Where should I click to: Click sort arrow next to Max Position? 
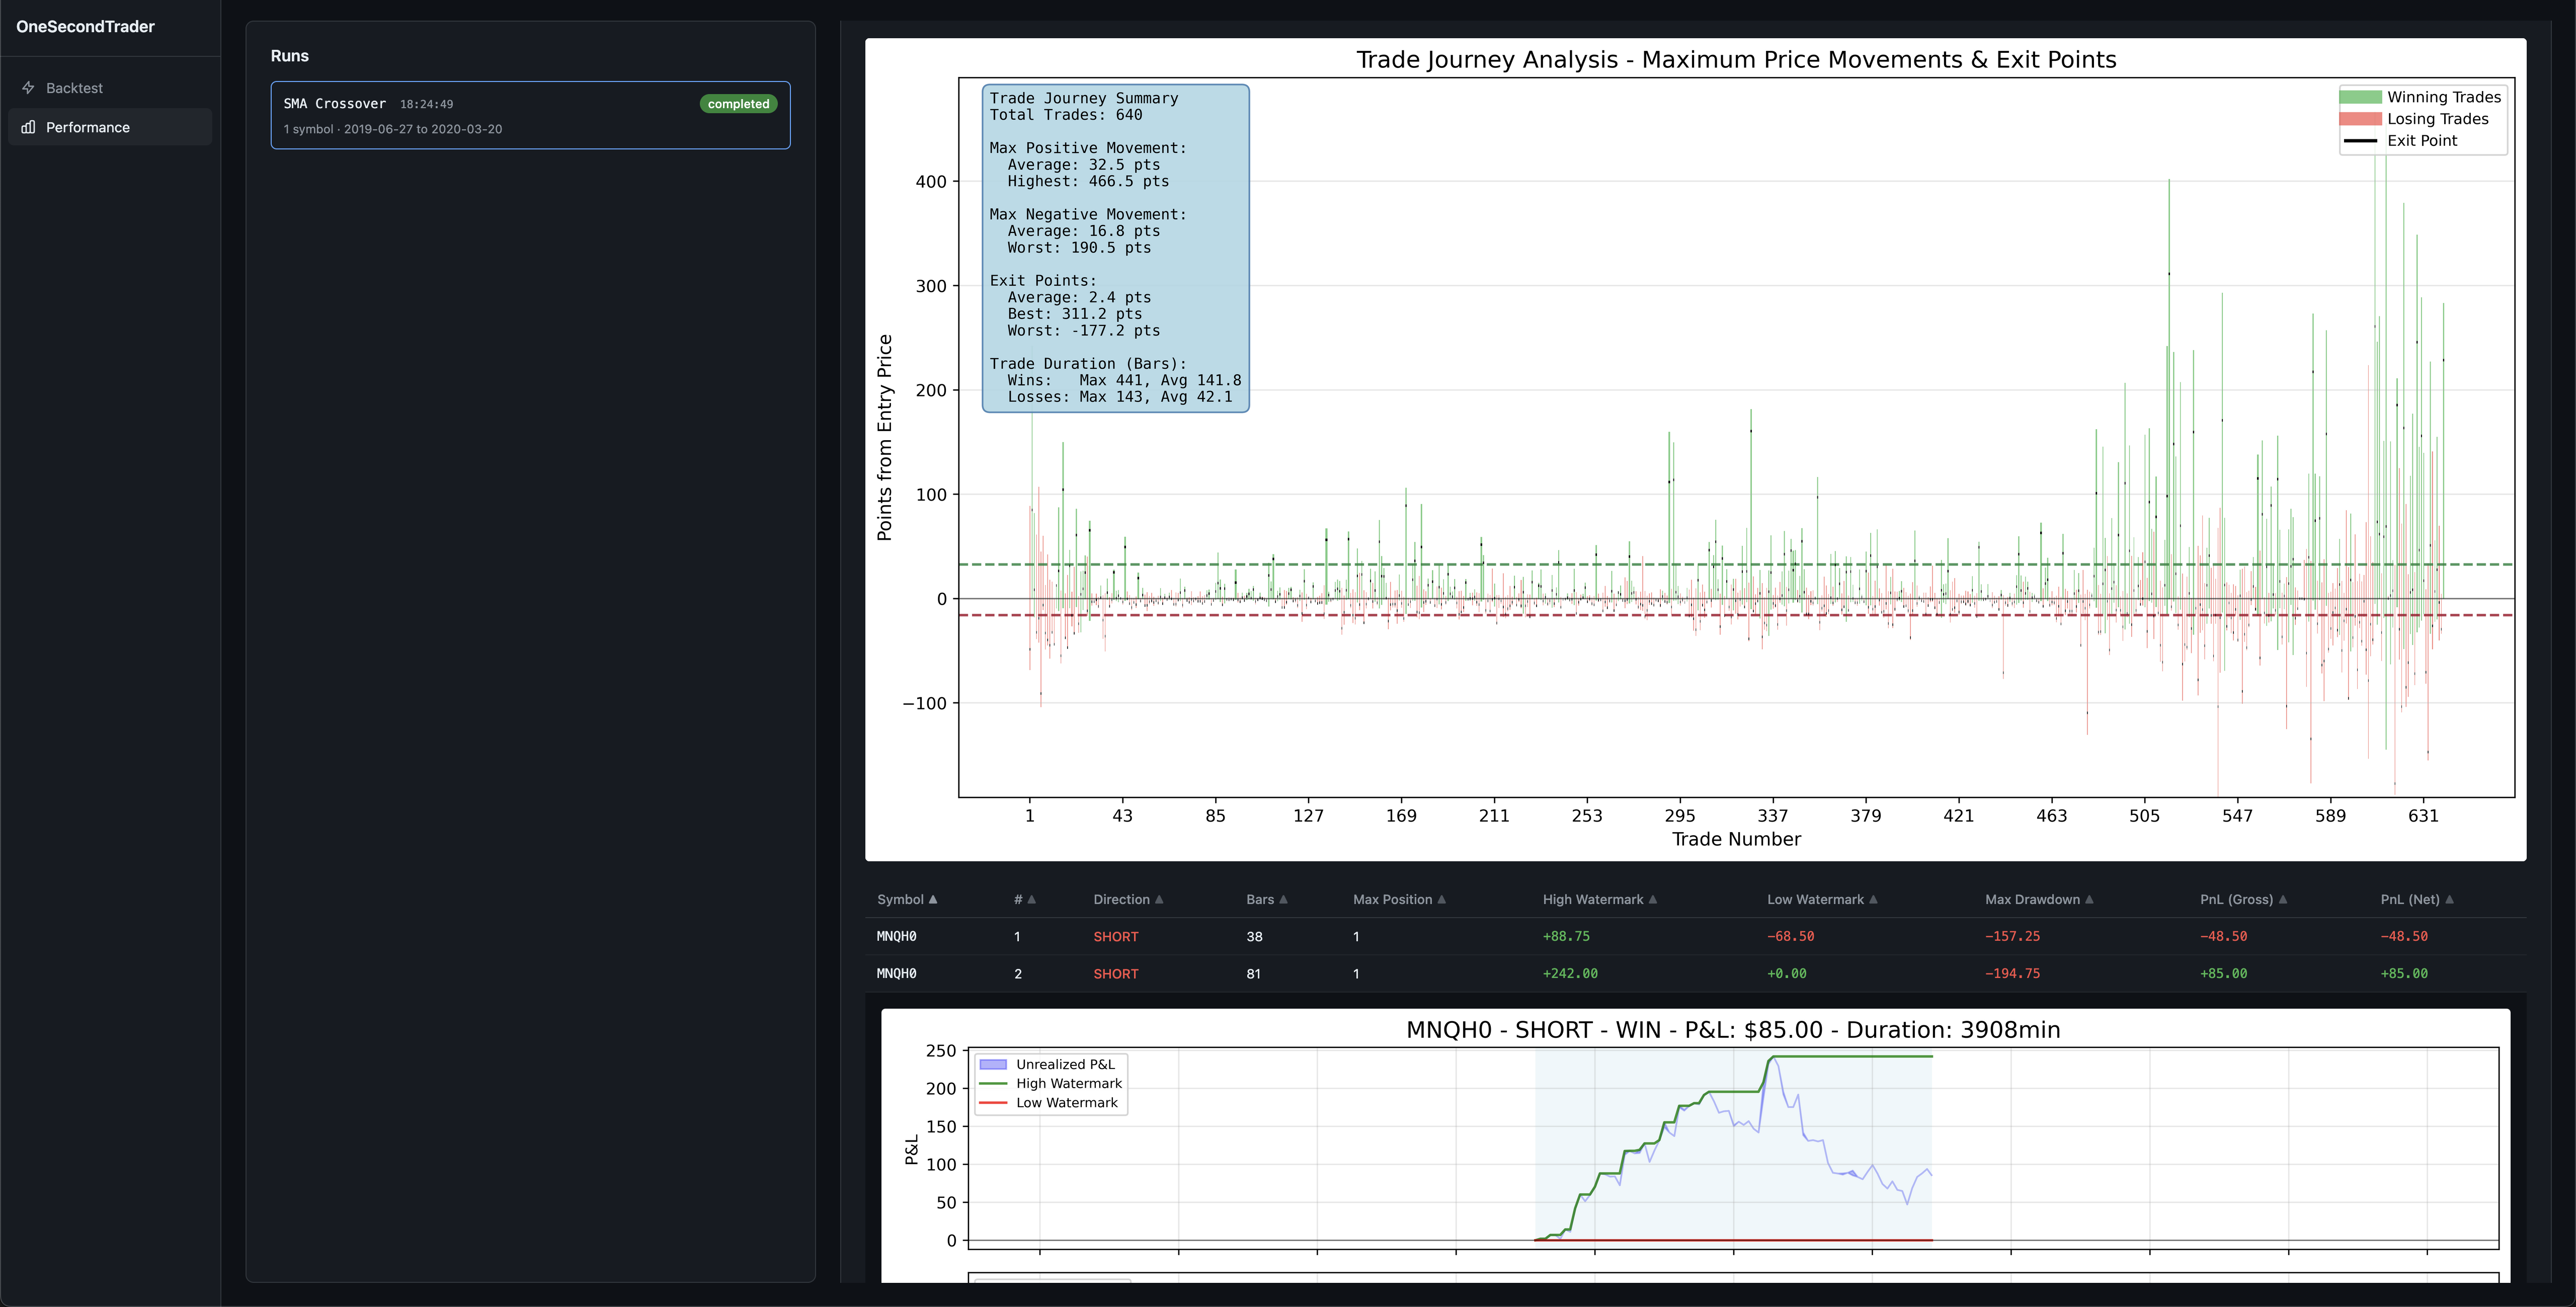pyautogui.click(x=1441, y=899)
